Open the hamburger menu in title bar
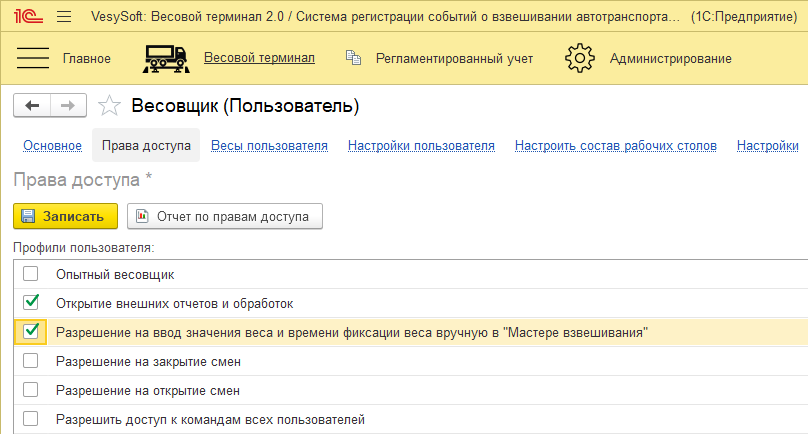Viewport: 808px width, 434px height. click(65, 17)
